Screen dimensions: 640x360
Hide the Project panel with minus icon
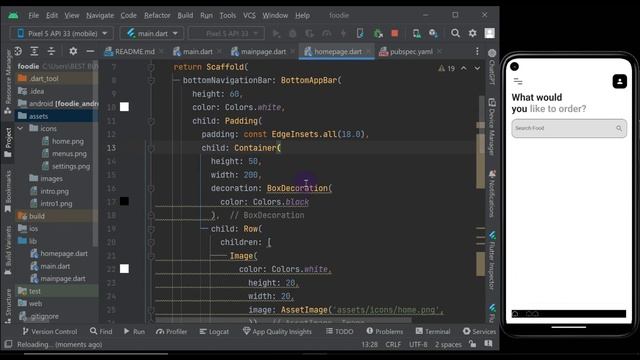click(x=90, y=51)
